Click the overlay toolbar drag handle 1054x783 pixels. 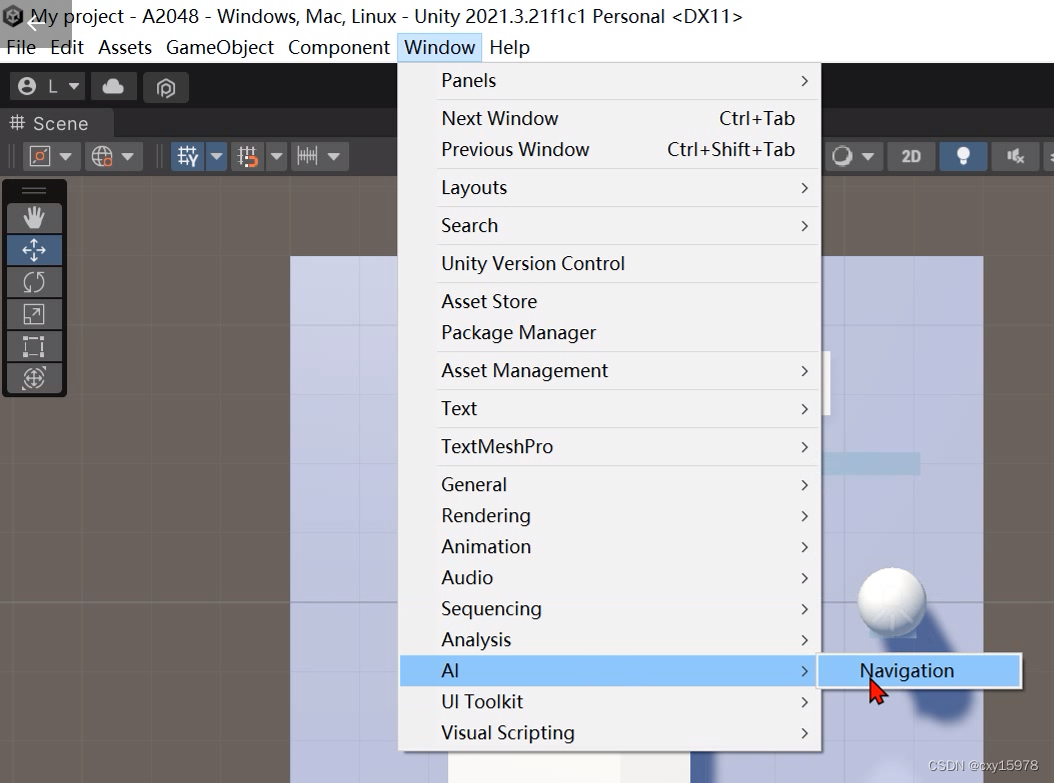click(x=34, y=191)
